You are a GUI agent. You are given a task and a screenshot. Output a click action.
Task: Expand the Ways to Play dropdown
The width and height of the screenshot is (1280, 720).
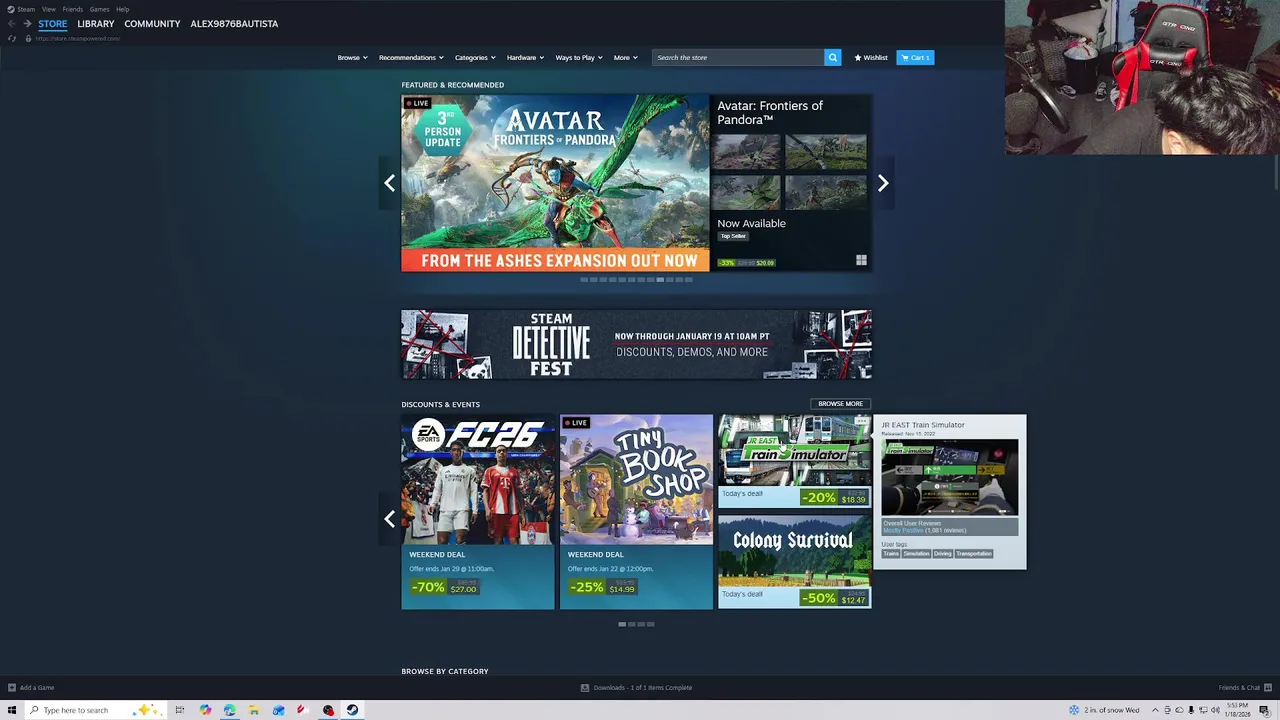[579, 57]
